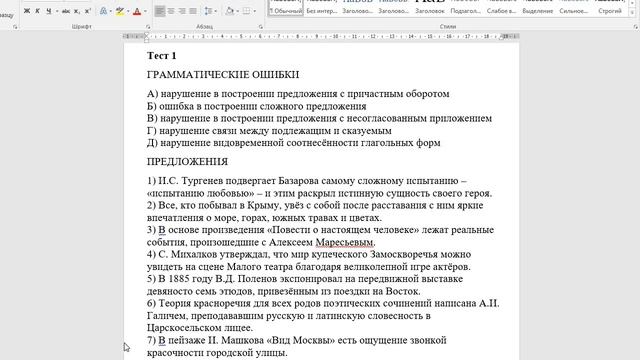Viewport: 640px width, 360px height.
Task: Apply the Заголовок style
Action: [429, 7]
